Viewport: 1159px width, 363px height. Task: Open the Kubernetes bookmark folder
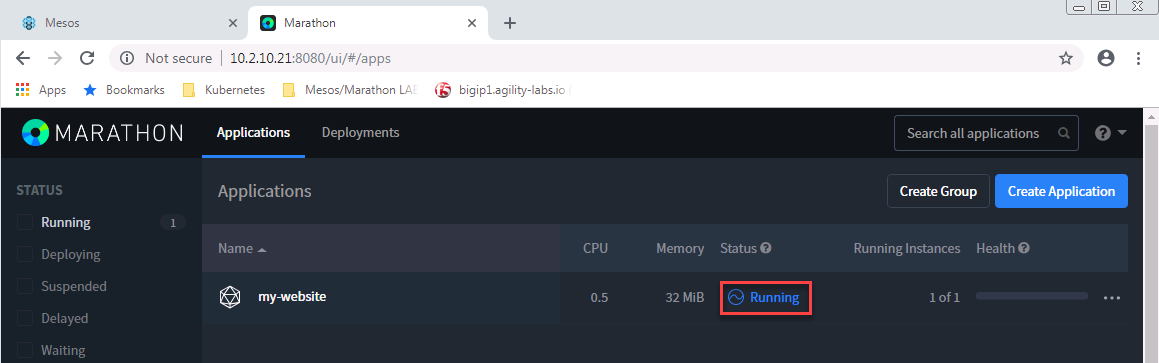223,90
